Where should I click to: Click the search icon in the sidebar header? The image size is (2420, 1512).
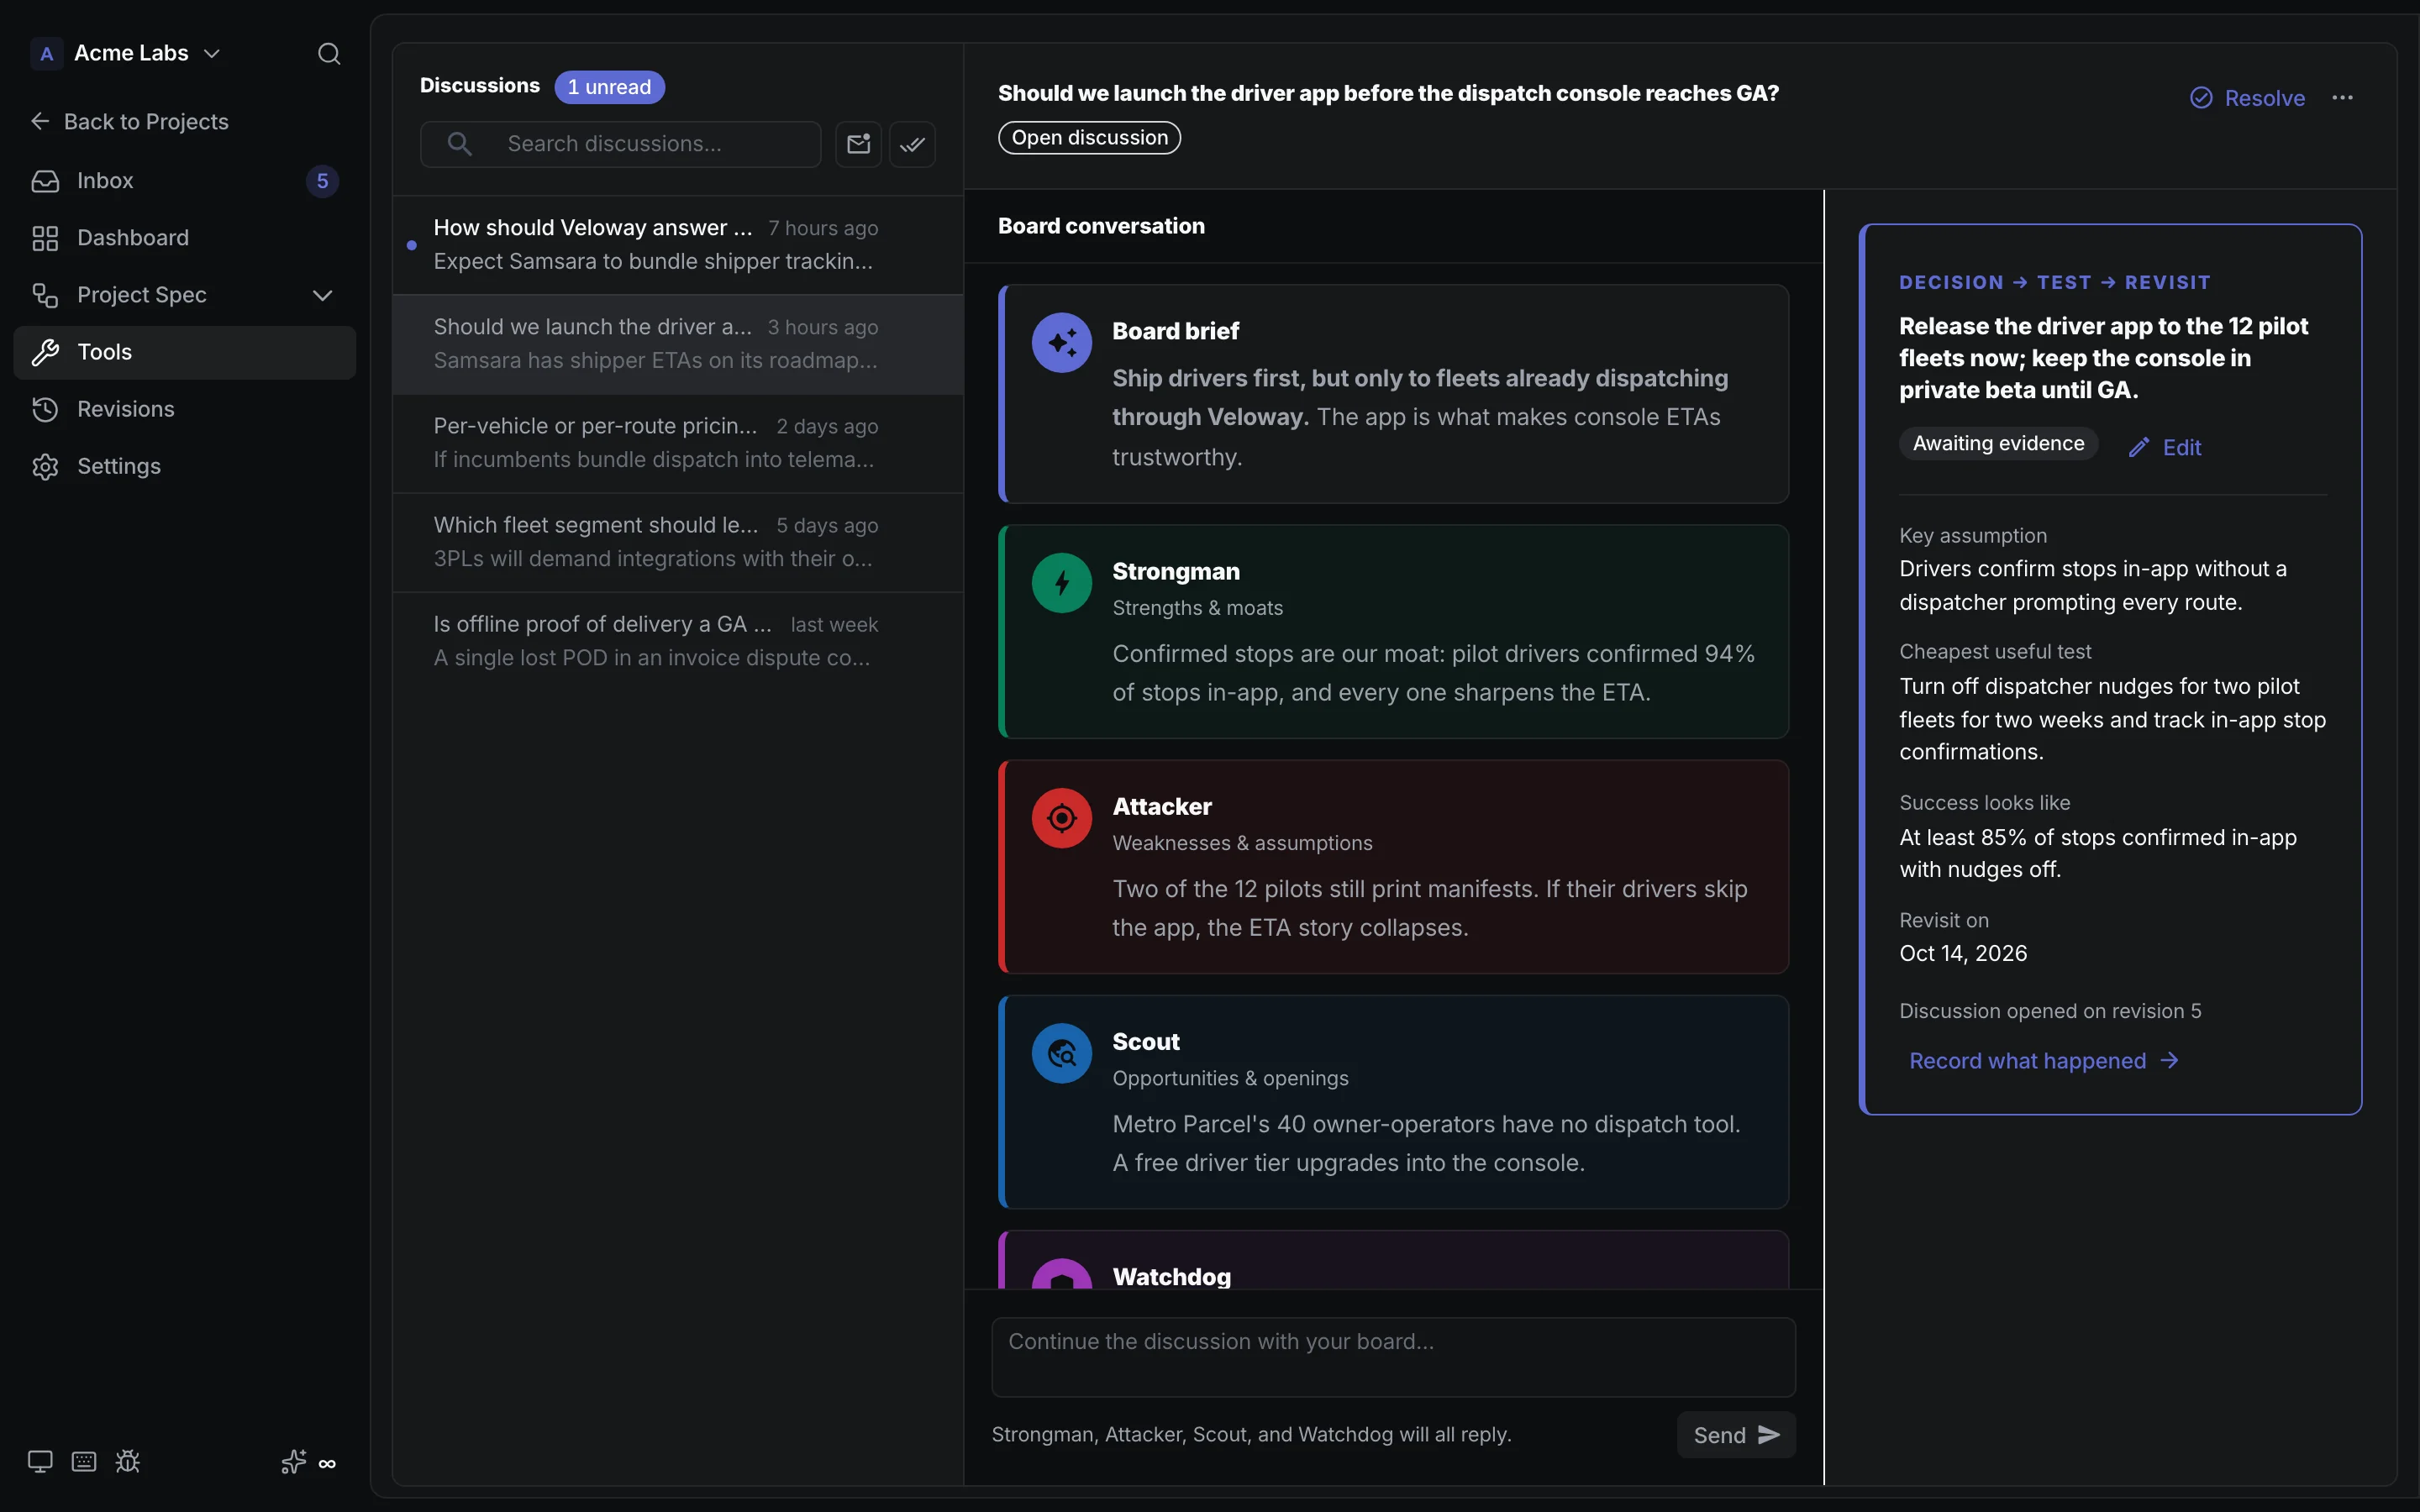[x=329, y=53]
